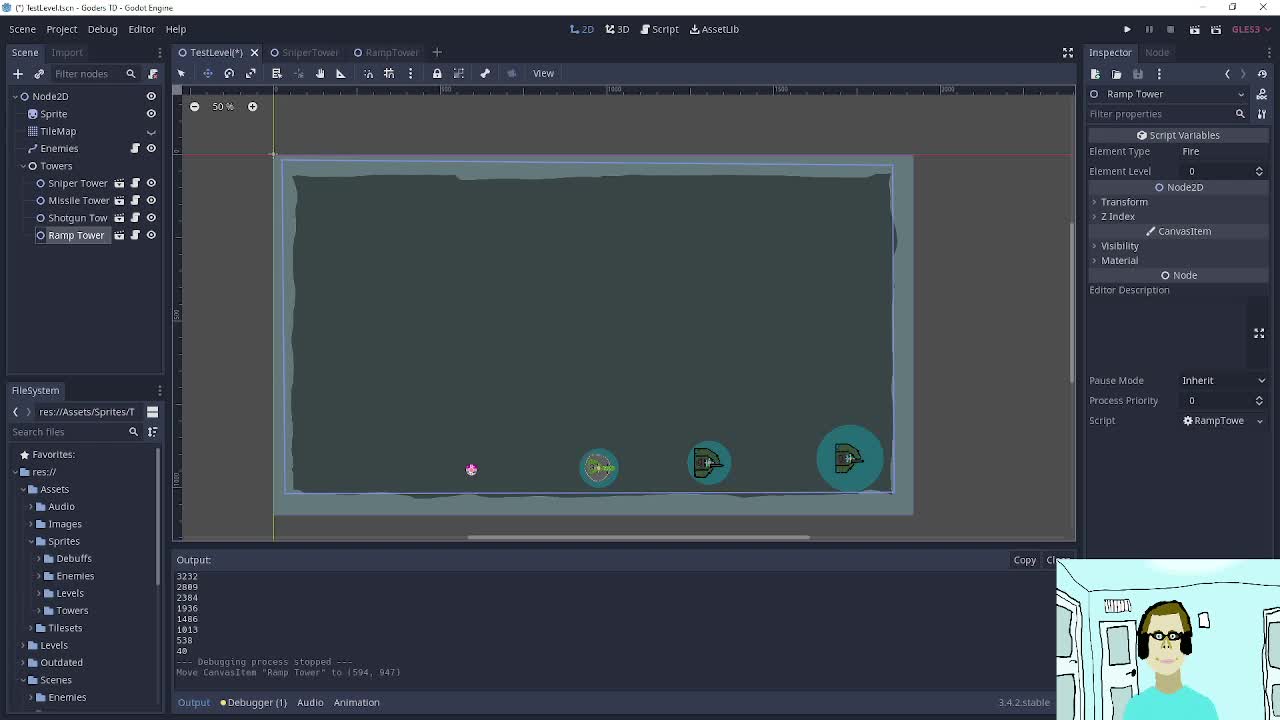This screenshot has width=1280, height=720.
Task: Switch to 2D workspace
Action: pyautogui.click(x=581, y=29)
